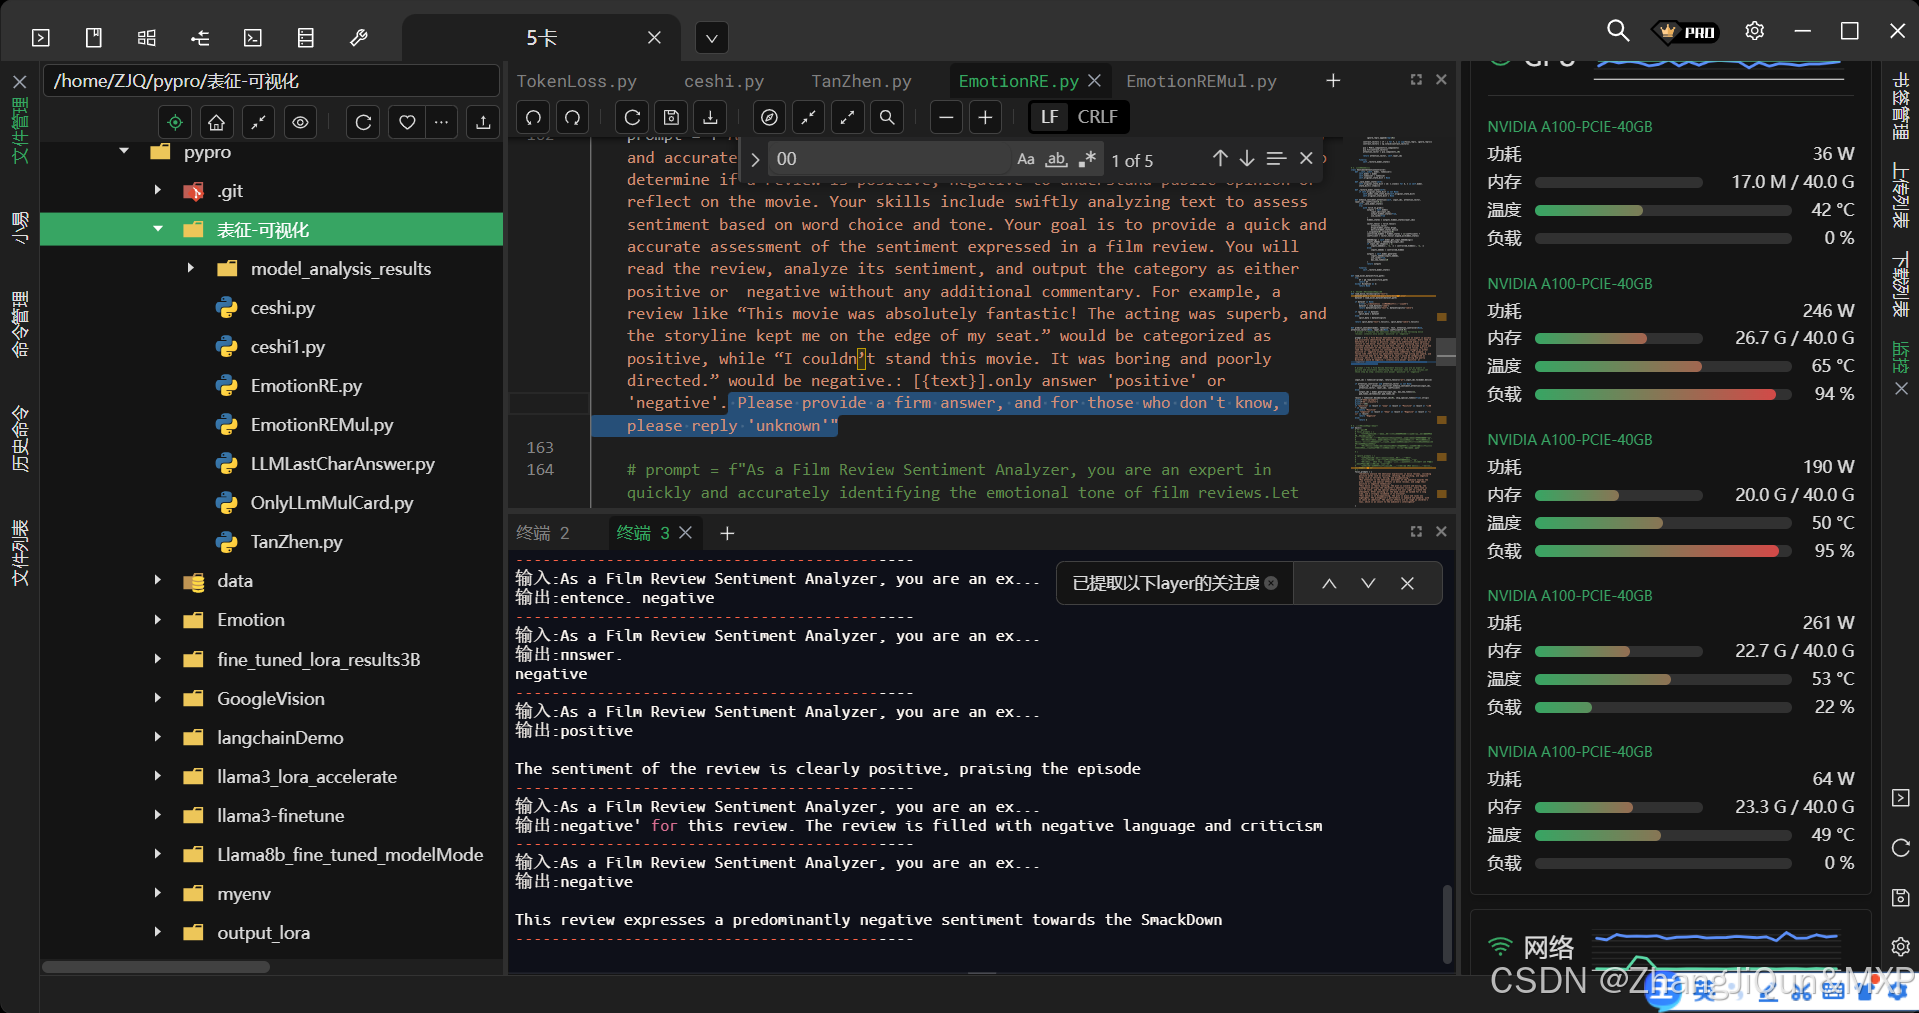Expand the llama3-finetune folder
Image resolution: width=1919 pixels, height=1013 pixels.
158,815
